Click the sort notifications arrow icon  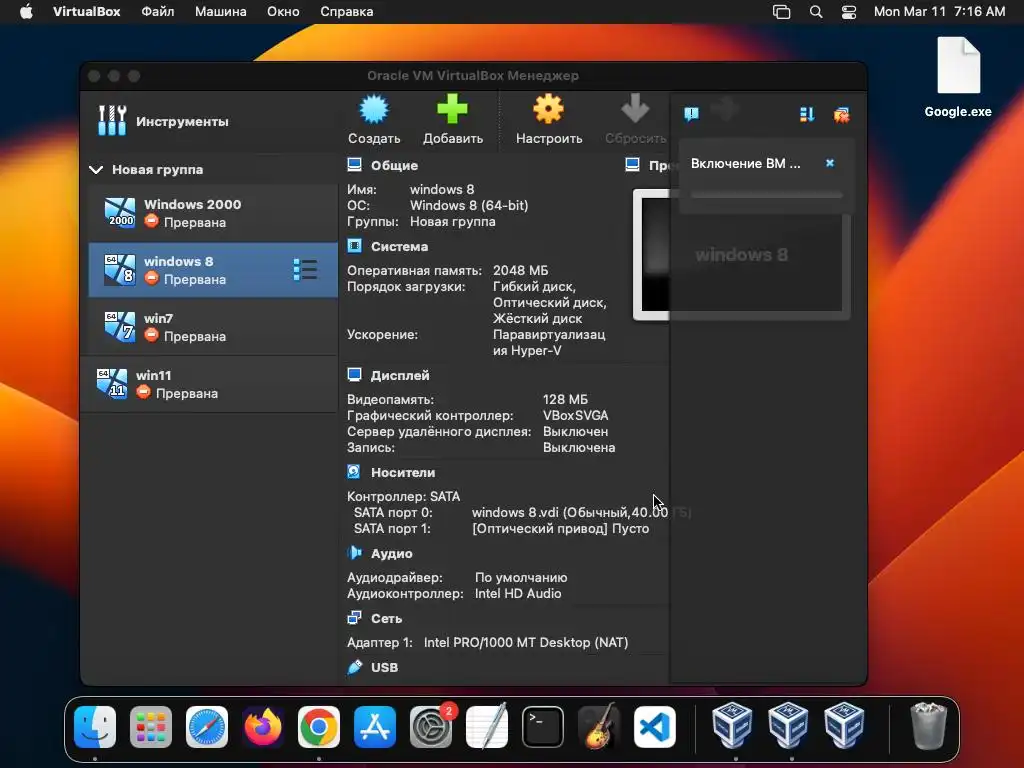pos(807,115)
